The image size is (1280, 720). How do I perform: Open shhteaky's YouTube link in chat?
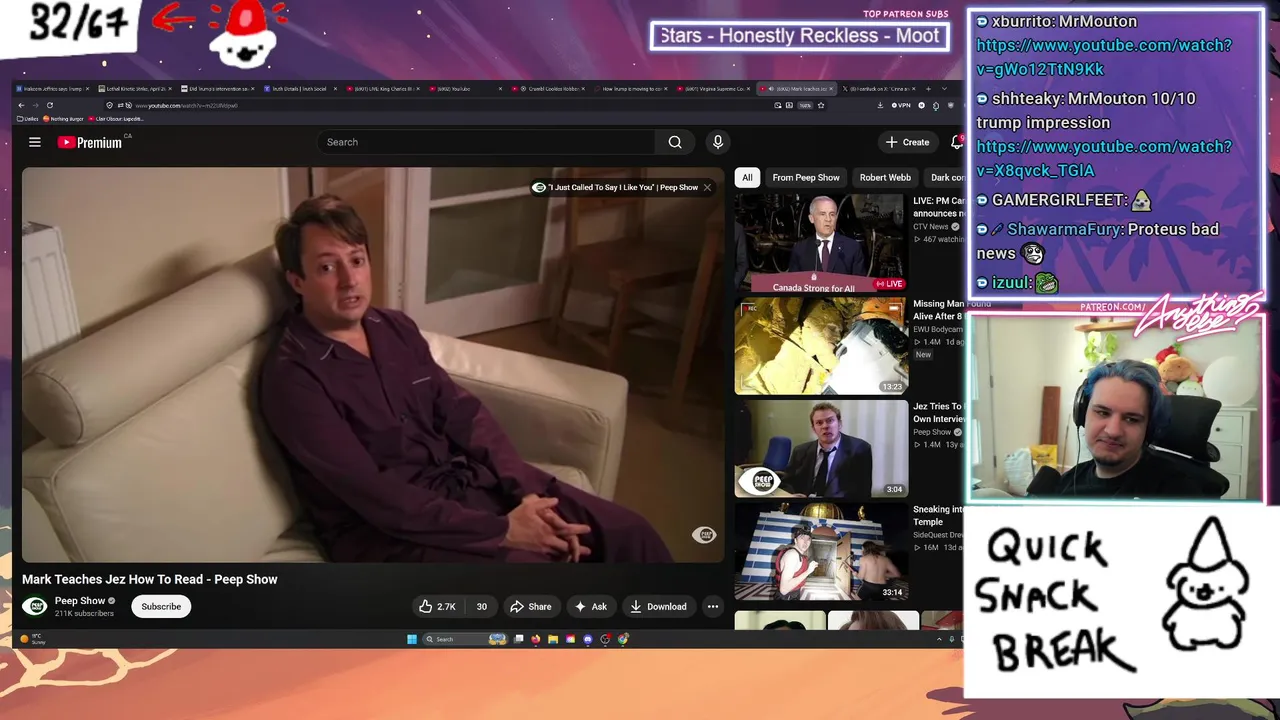coord(1103,158)
